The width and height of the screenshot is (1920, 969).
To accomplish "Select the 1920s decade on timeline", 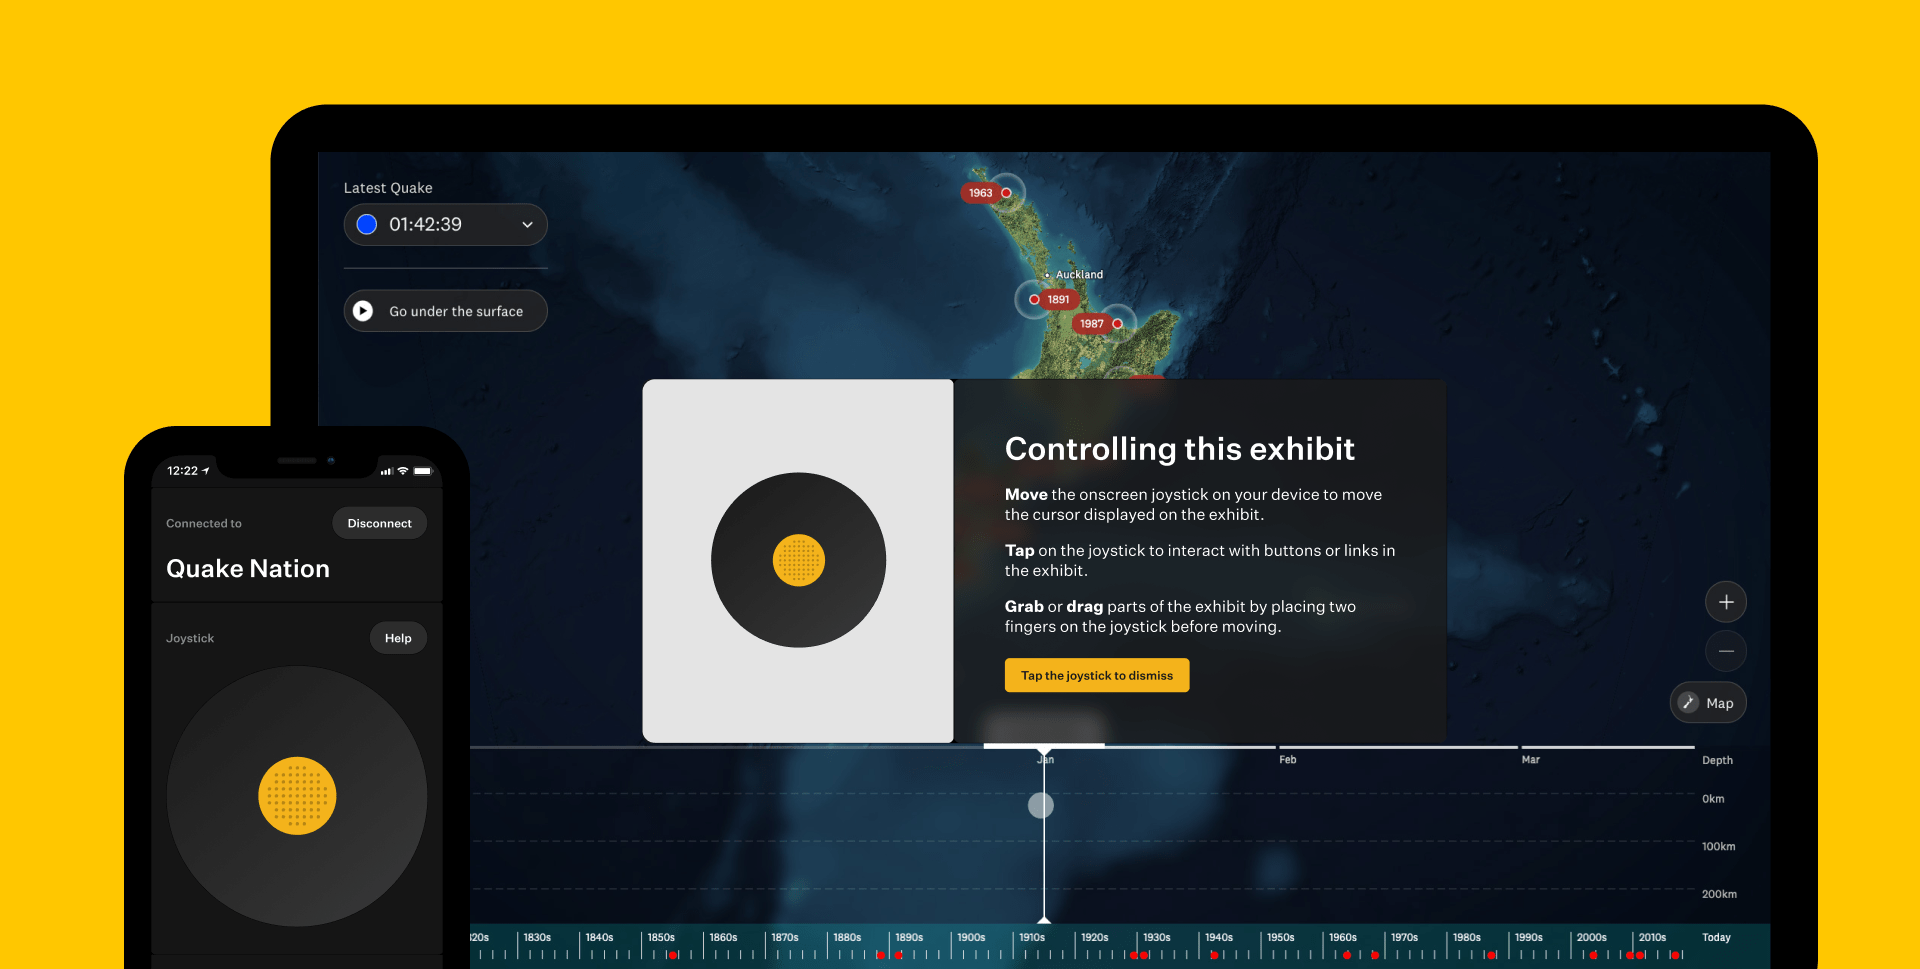I will point(1095,938).
